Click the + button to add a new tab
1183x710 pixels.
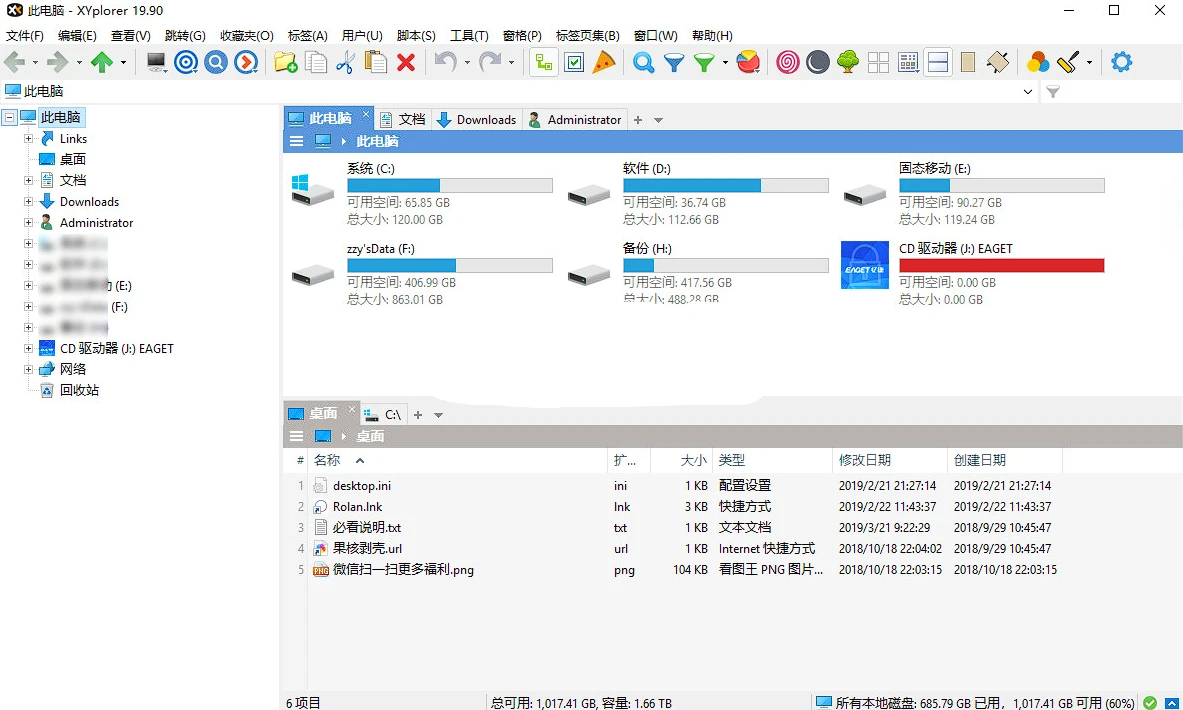[637, 119]
